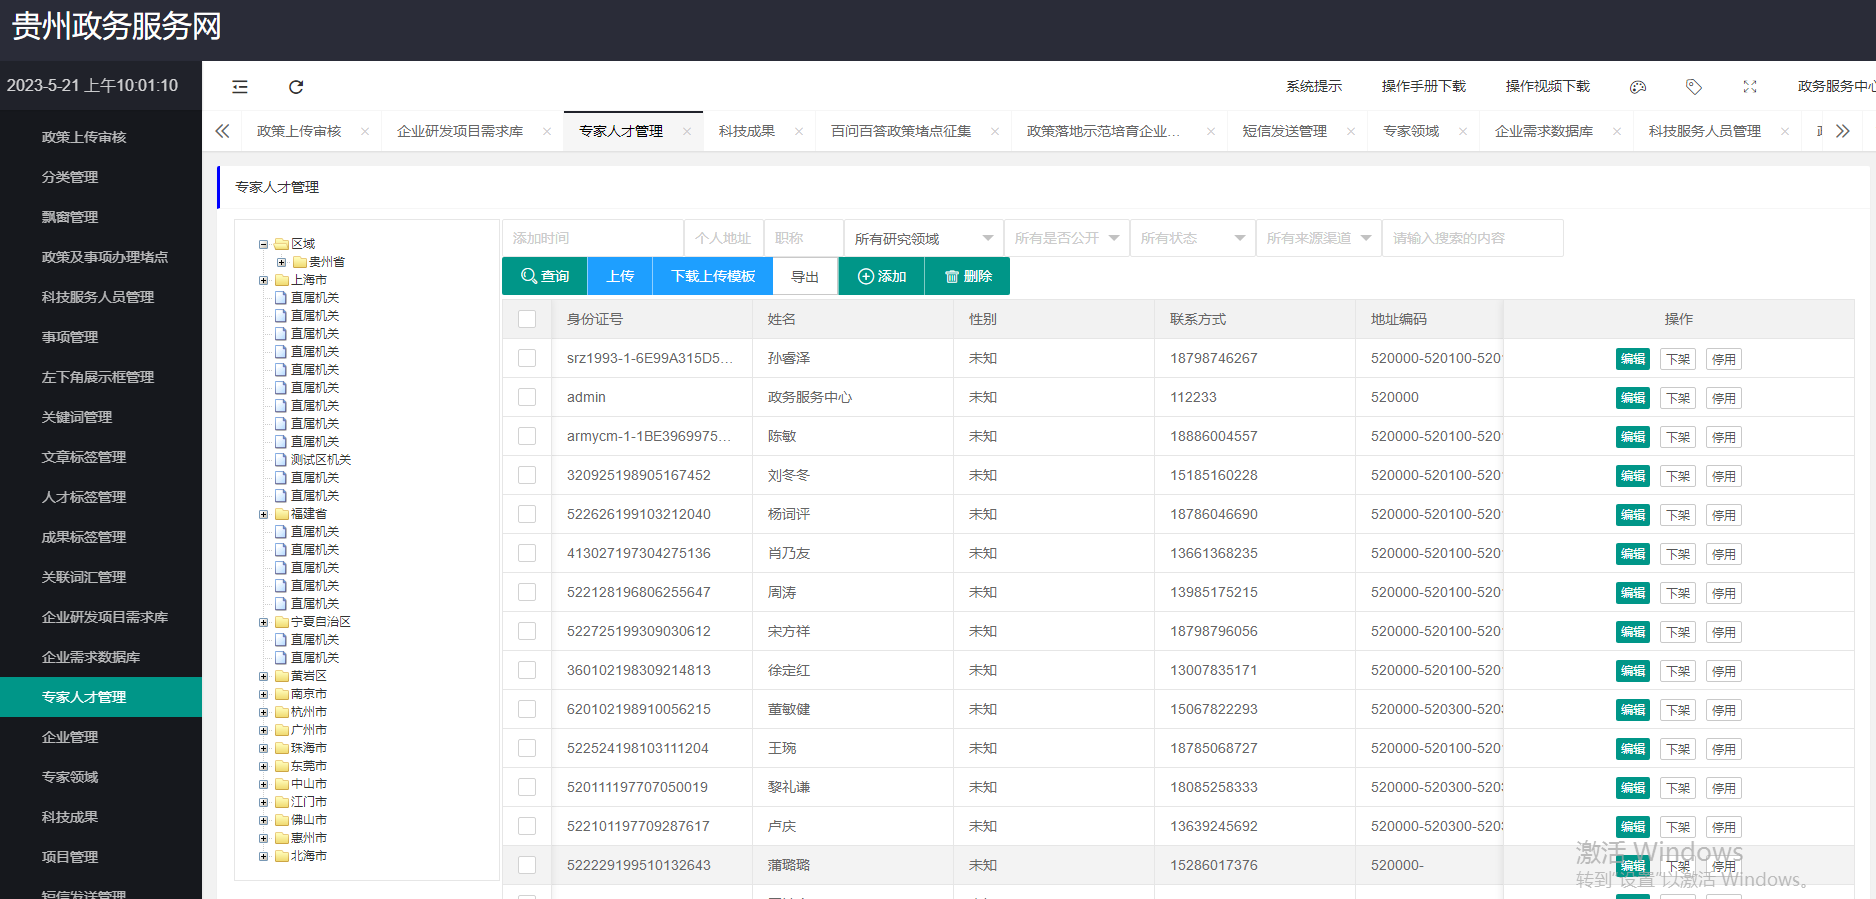The width and height of the screenshot is (1876, 899).
Task: Switch to the 百问百答政策堵点征集 tab
Action: tap(901, 131)
